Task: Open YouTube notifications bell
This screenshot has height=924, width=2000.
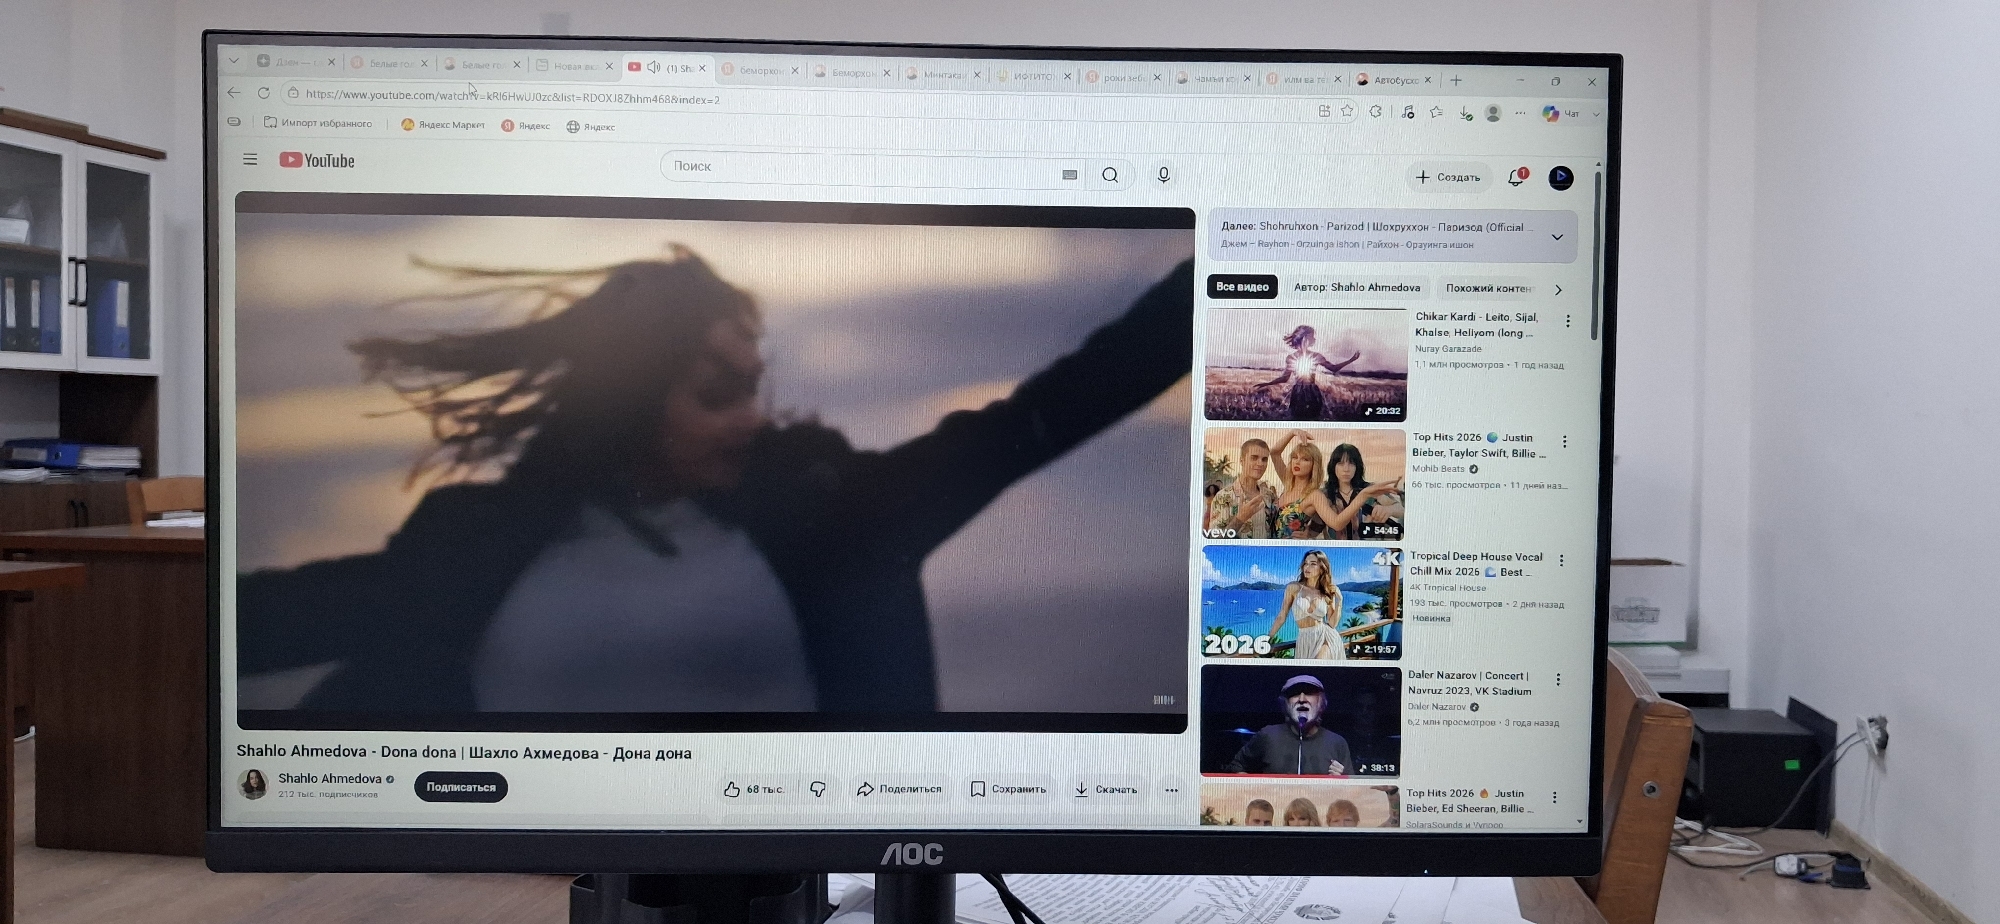Action: click(1516, 177)
